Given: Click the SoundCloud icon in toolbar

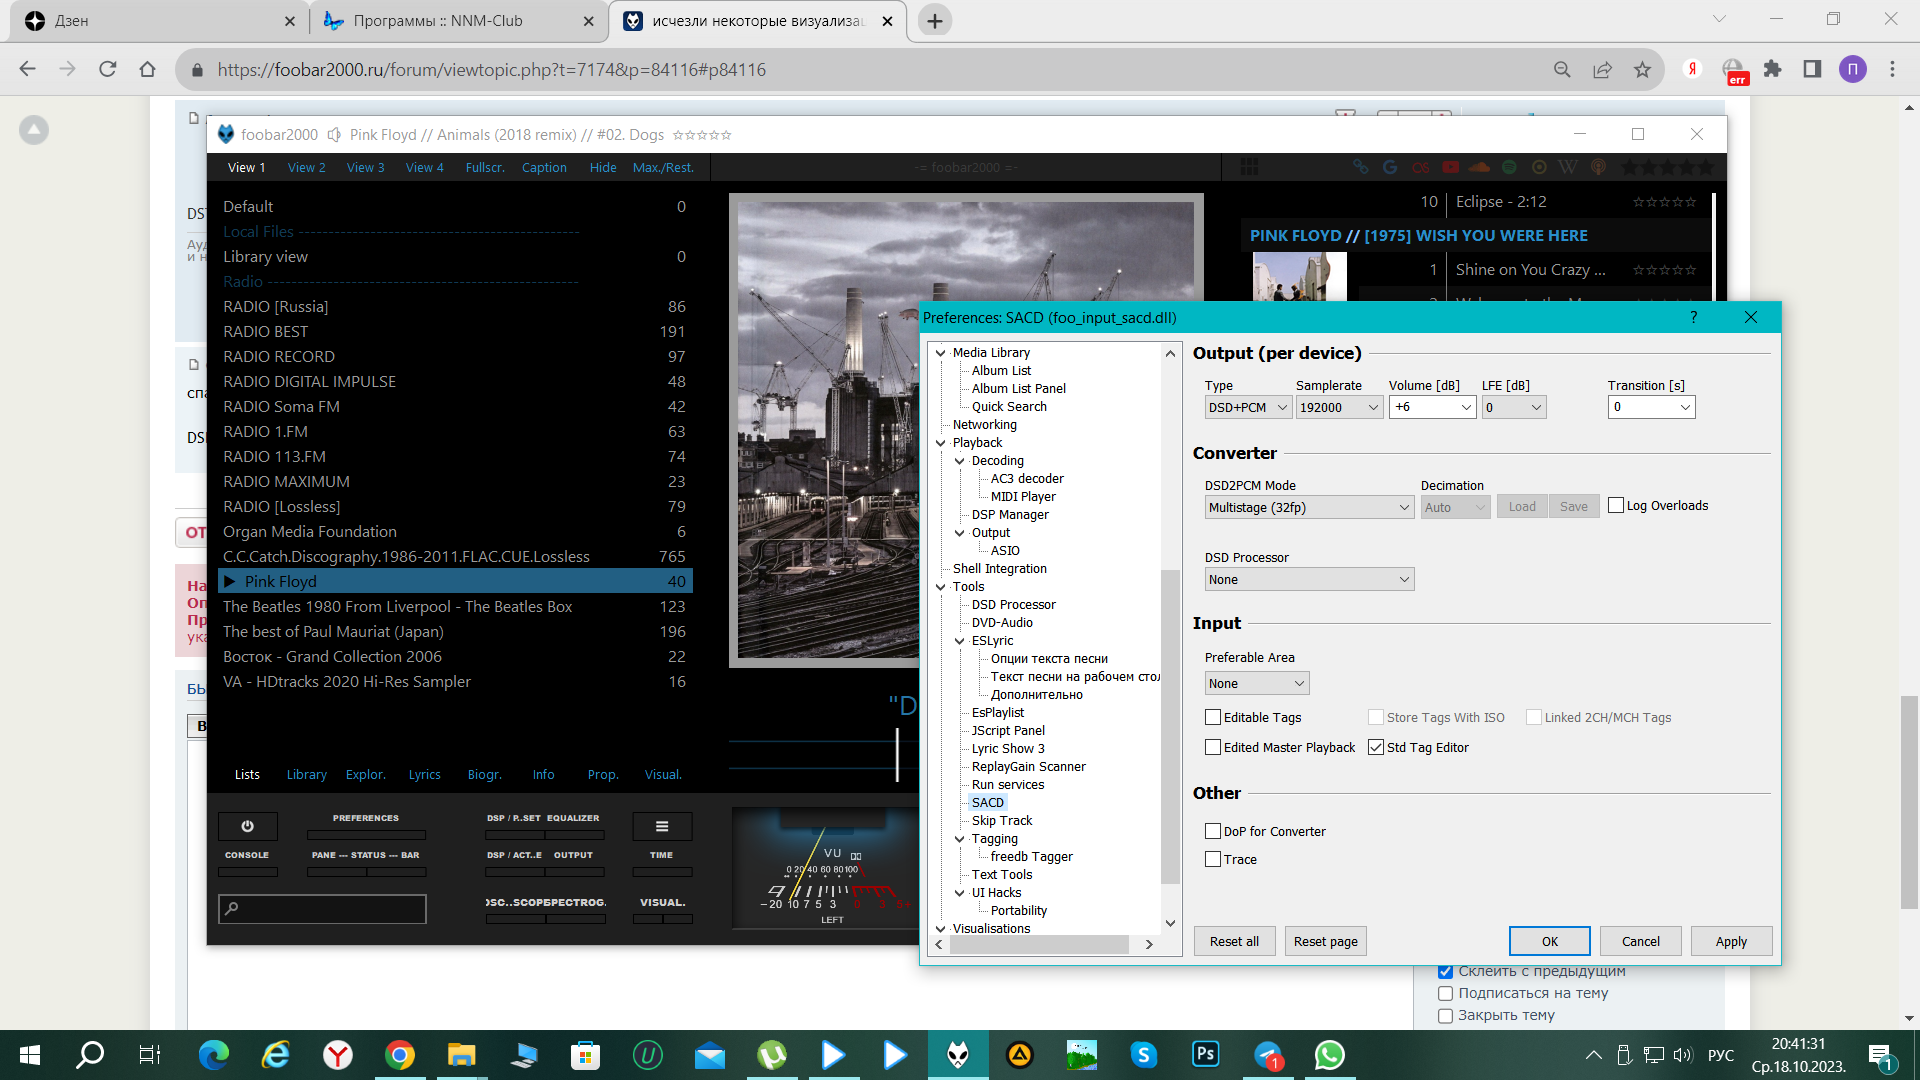Looking at the screenshot, I should click(x=1480, y=167).
